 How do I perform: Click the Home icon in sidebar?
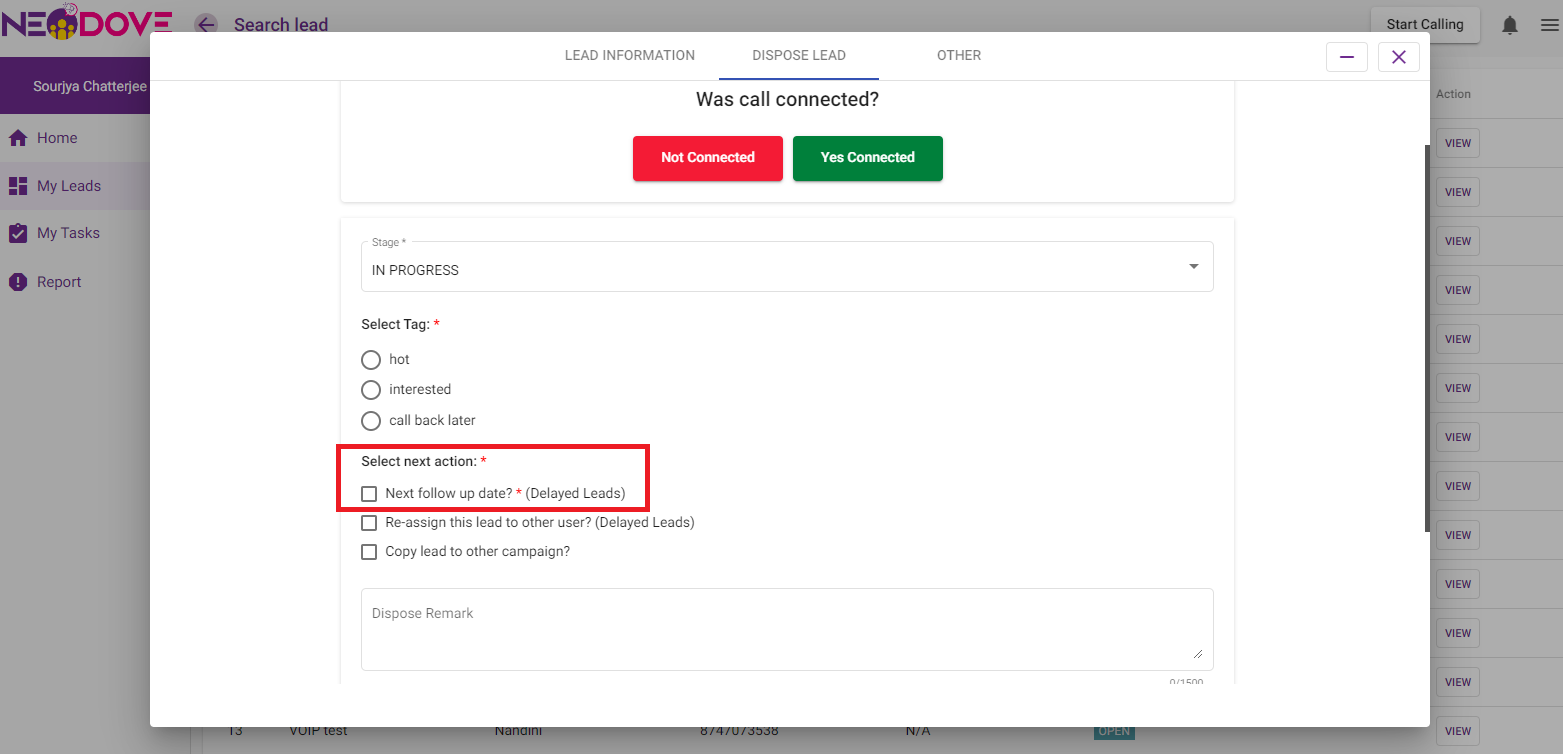pyautogui.click(x=18, y=138)
